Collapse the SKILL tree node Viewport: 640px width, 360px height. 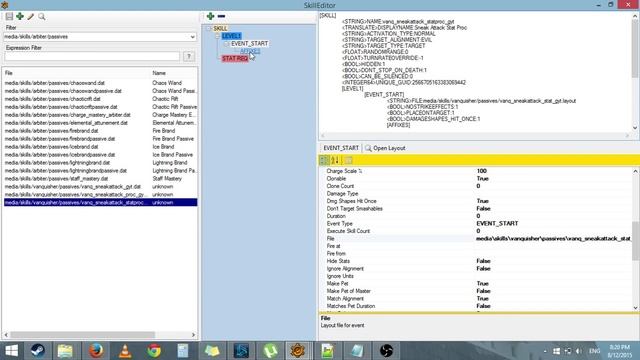tap(209, 28)
